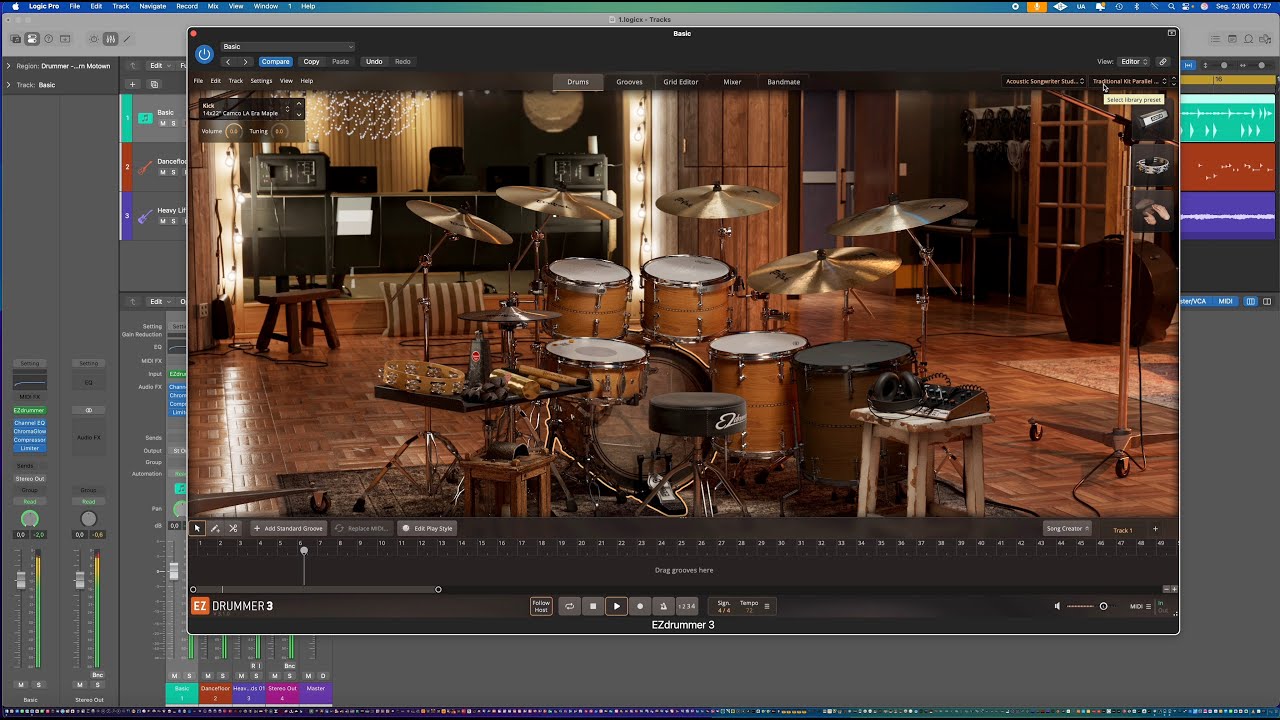Viewport: 1280px width, 720px height.
Task: Toggle the loop cycle button
Action: click(x=569, y=606)
